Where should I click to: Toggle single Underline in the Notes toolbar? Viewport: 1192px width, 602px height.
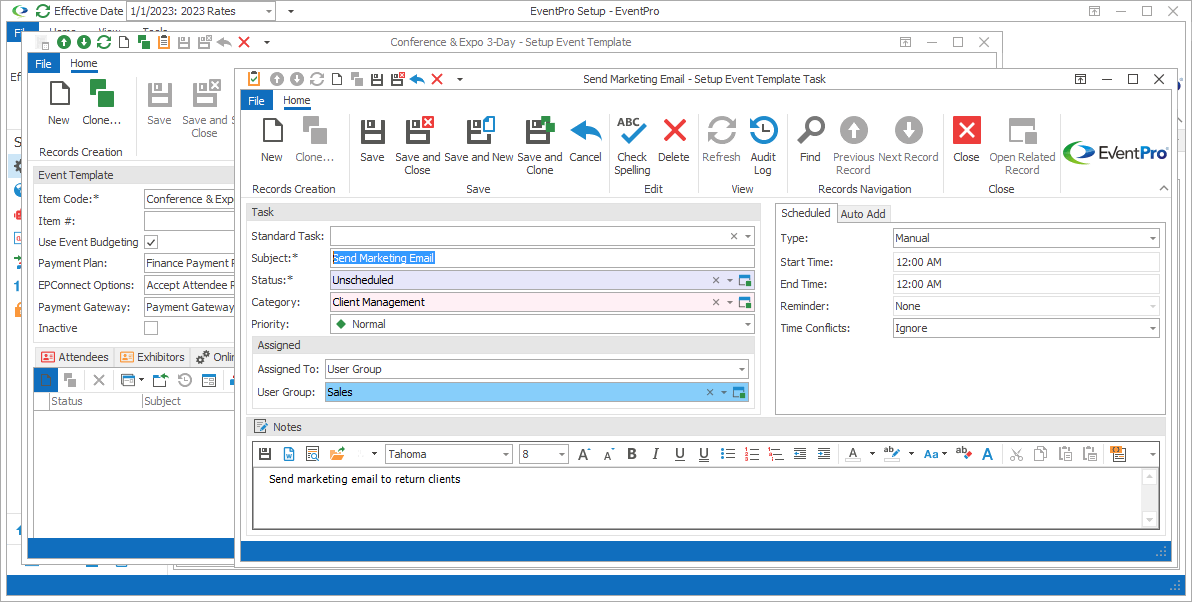tap(680, 454)
